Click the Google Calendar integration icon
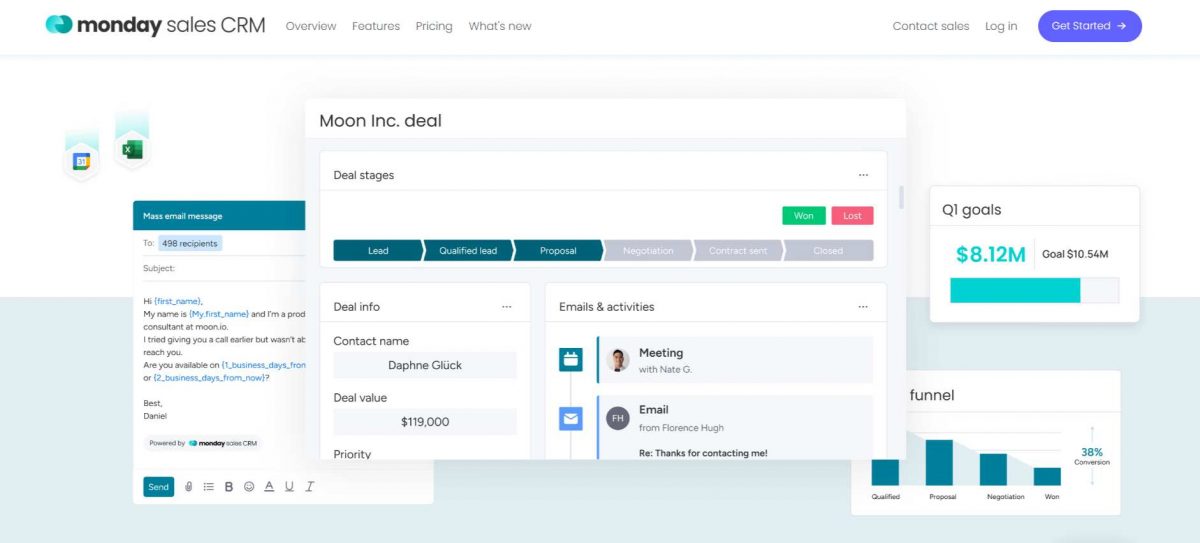 click(x=82, y=161)
